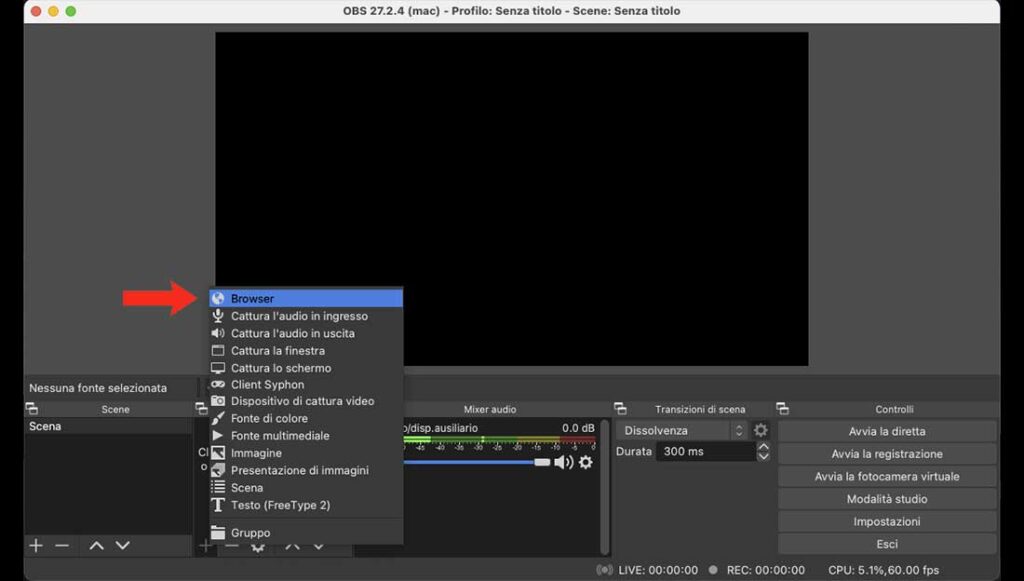The width and height of the screenshot is (1024, 581).
Task: Add a new scene with plus icon
Action: pyautogui.click(x=36, y=545)
